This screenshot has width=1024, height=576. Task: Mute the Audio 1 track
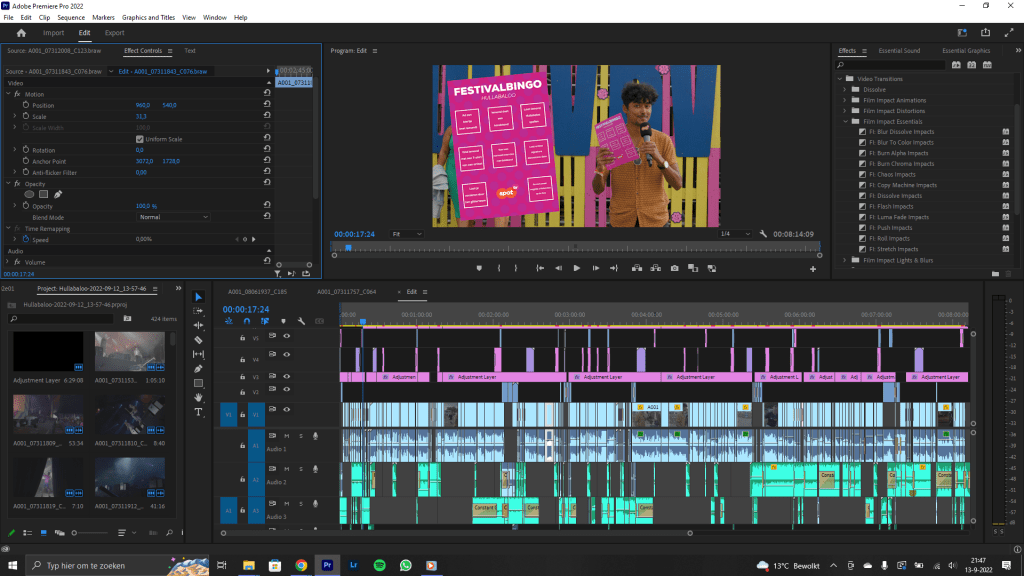(287, 436)
